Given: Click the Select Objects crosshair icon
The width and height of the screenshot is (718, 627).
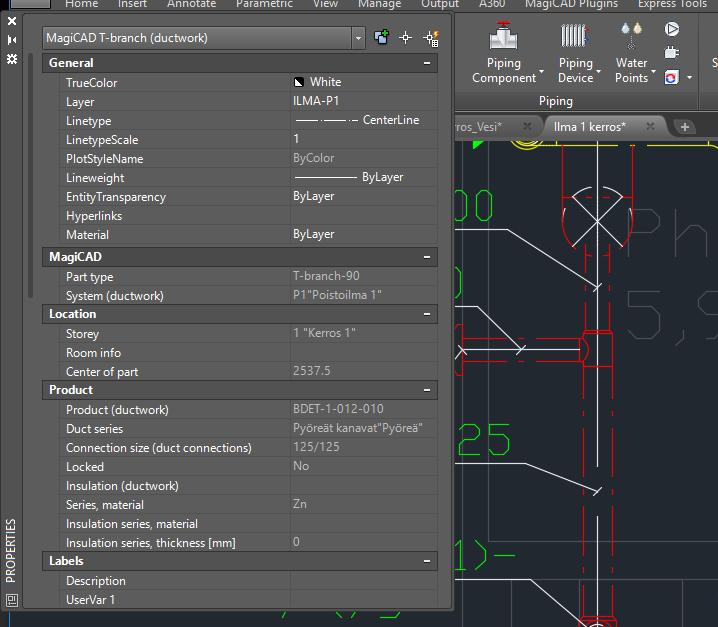Looking at the screenshot, I should point(405,38).
